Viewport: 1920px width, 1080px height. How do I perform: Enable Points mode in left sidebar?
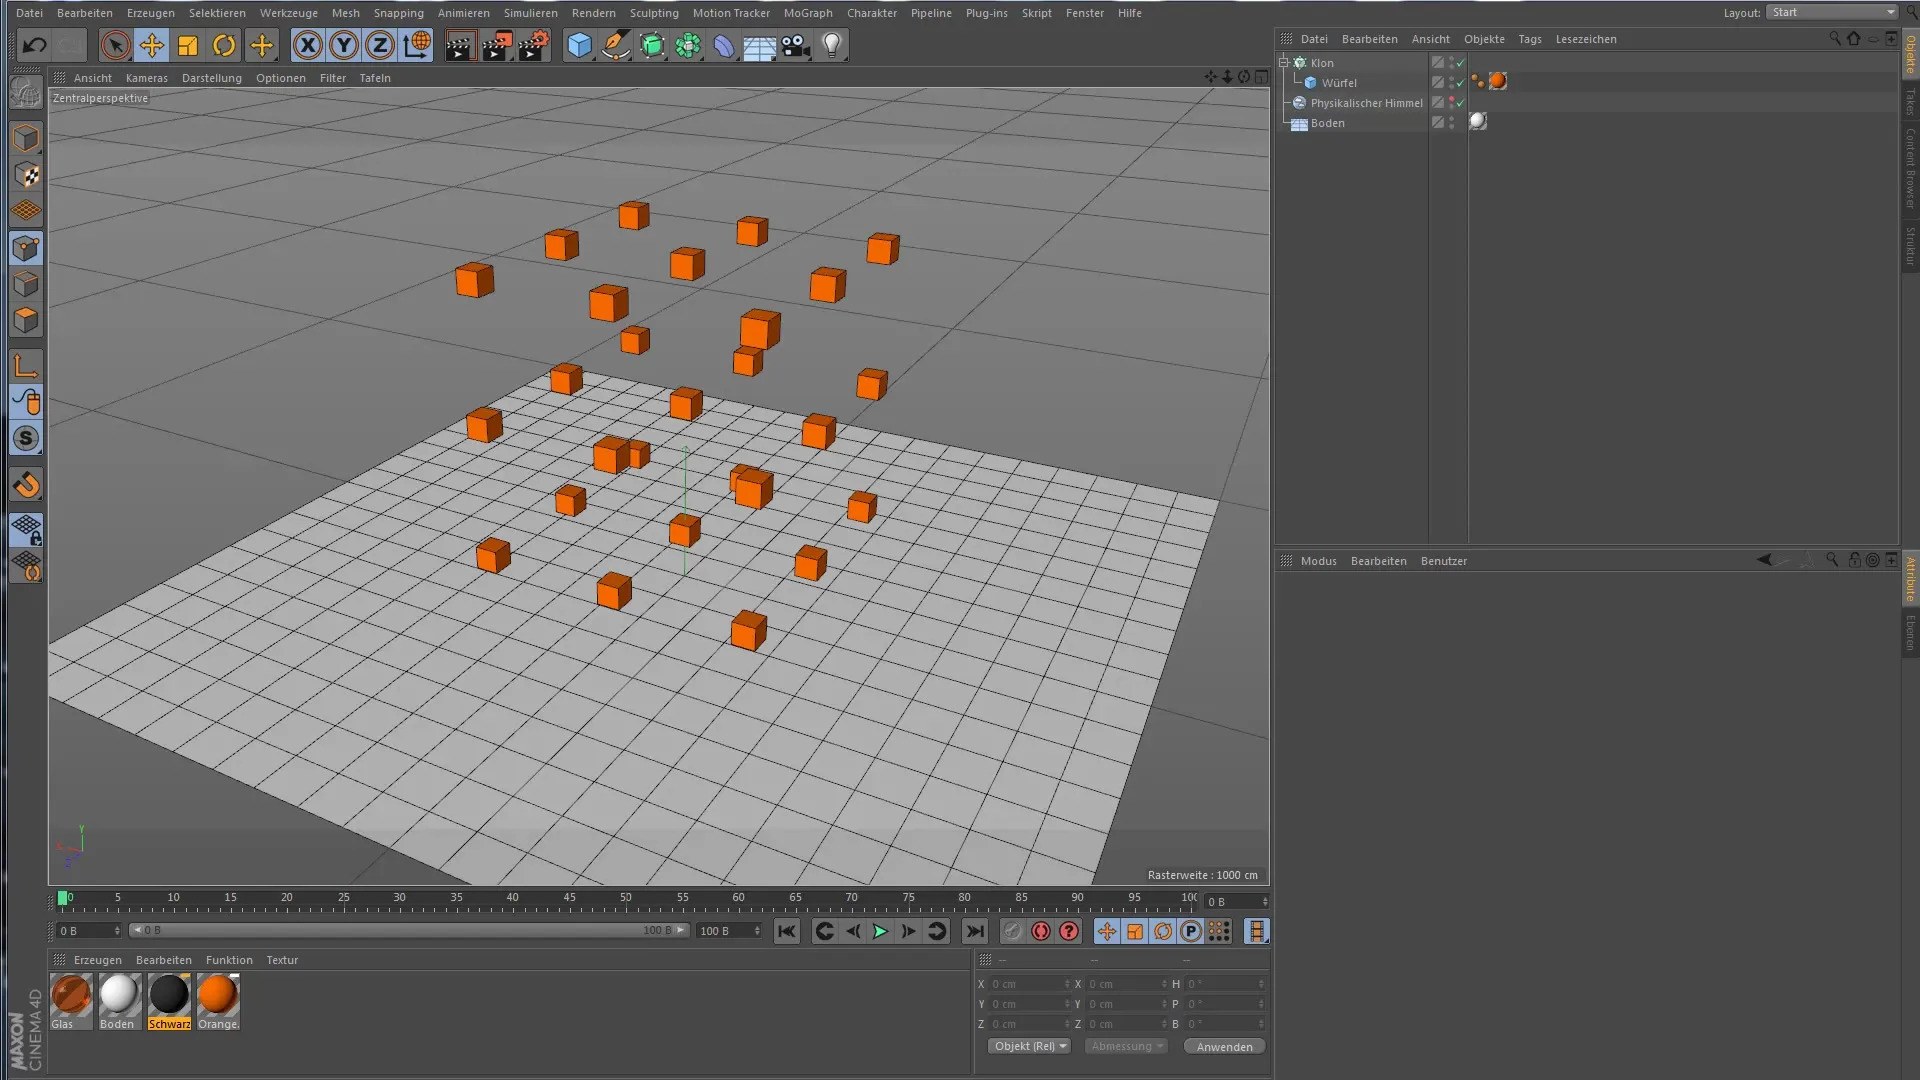pyautogui.click(x=27, y=248)
